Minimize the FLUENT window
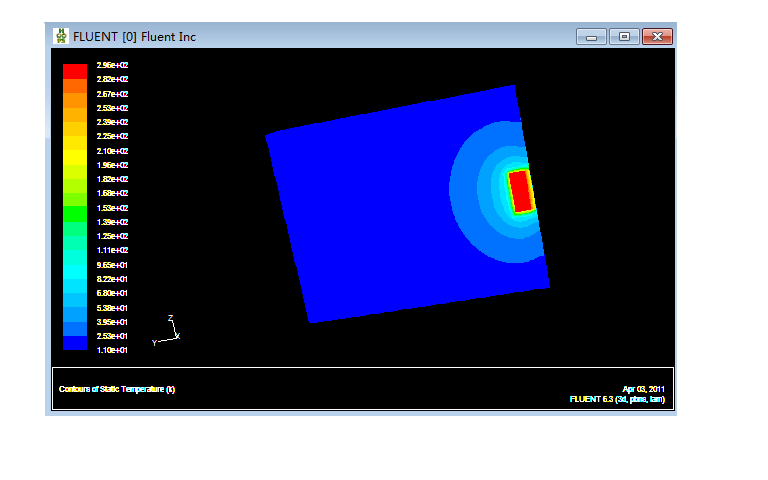The image size is (768, 480). point(591,37)
